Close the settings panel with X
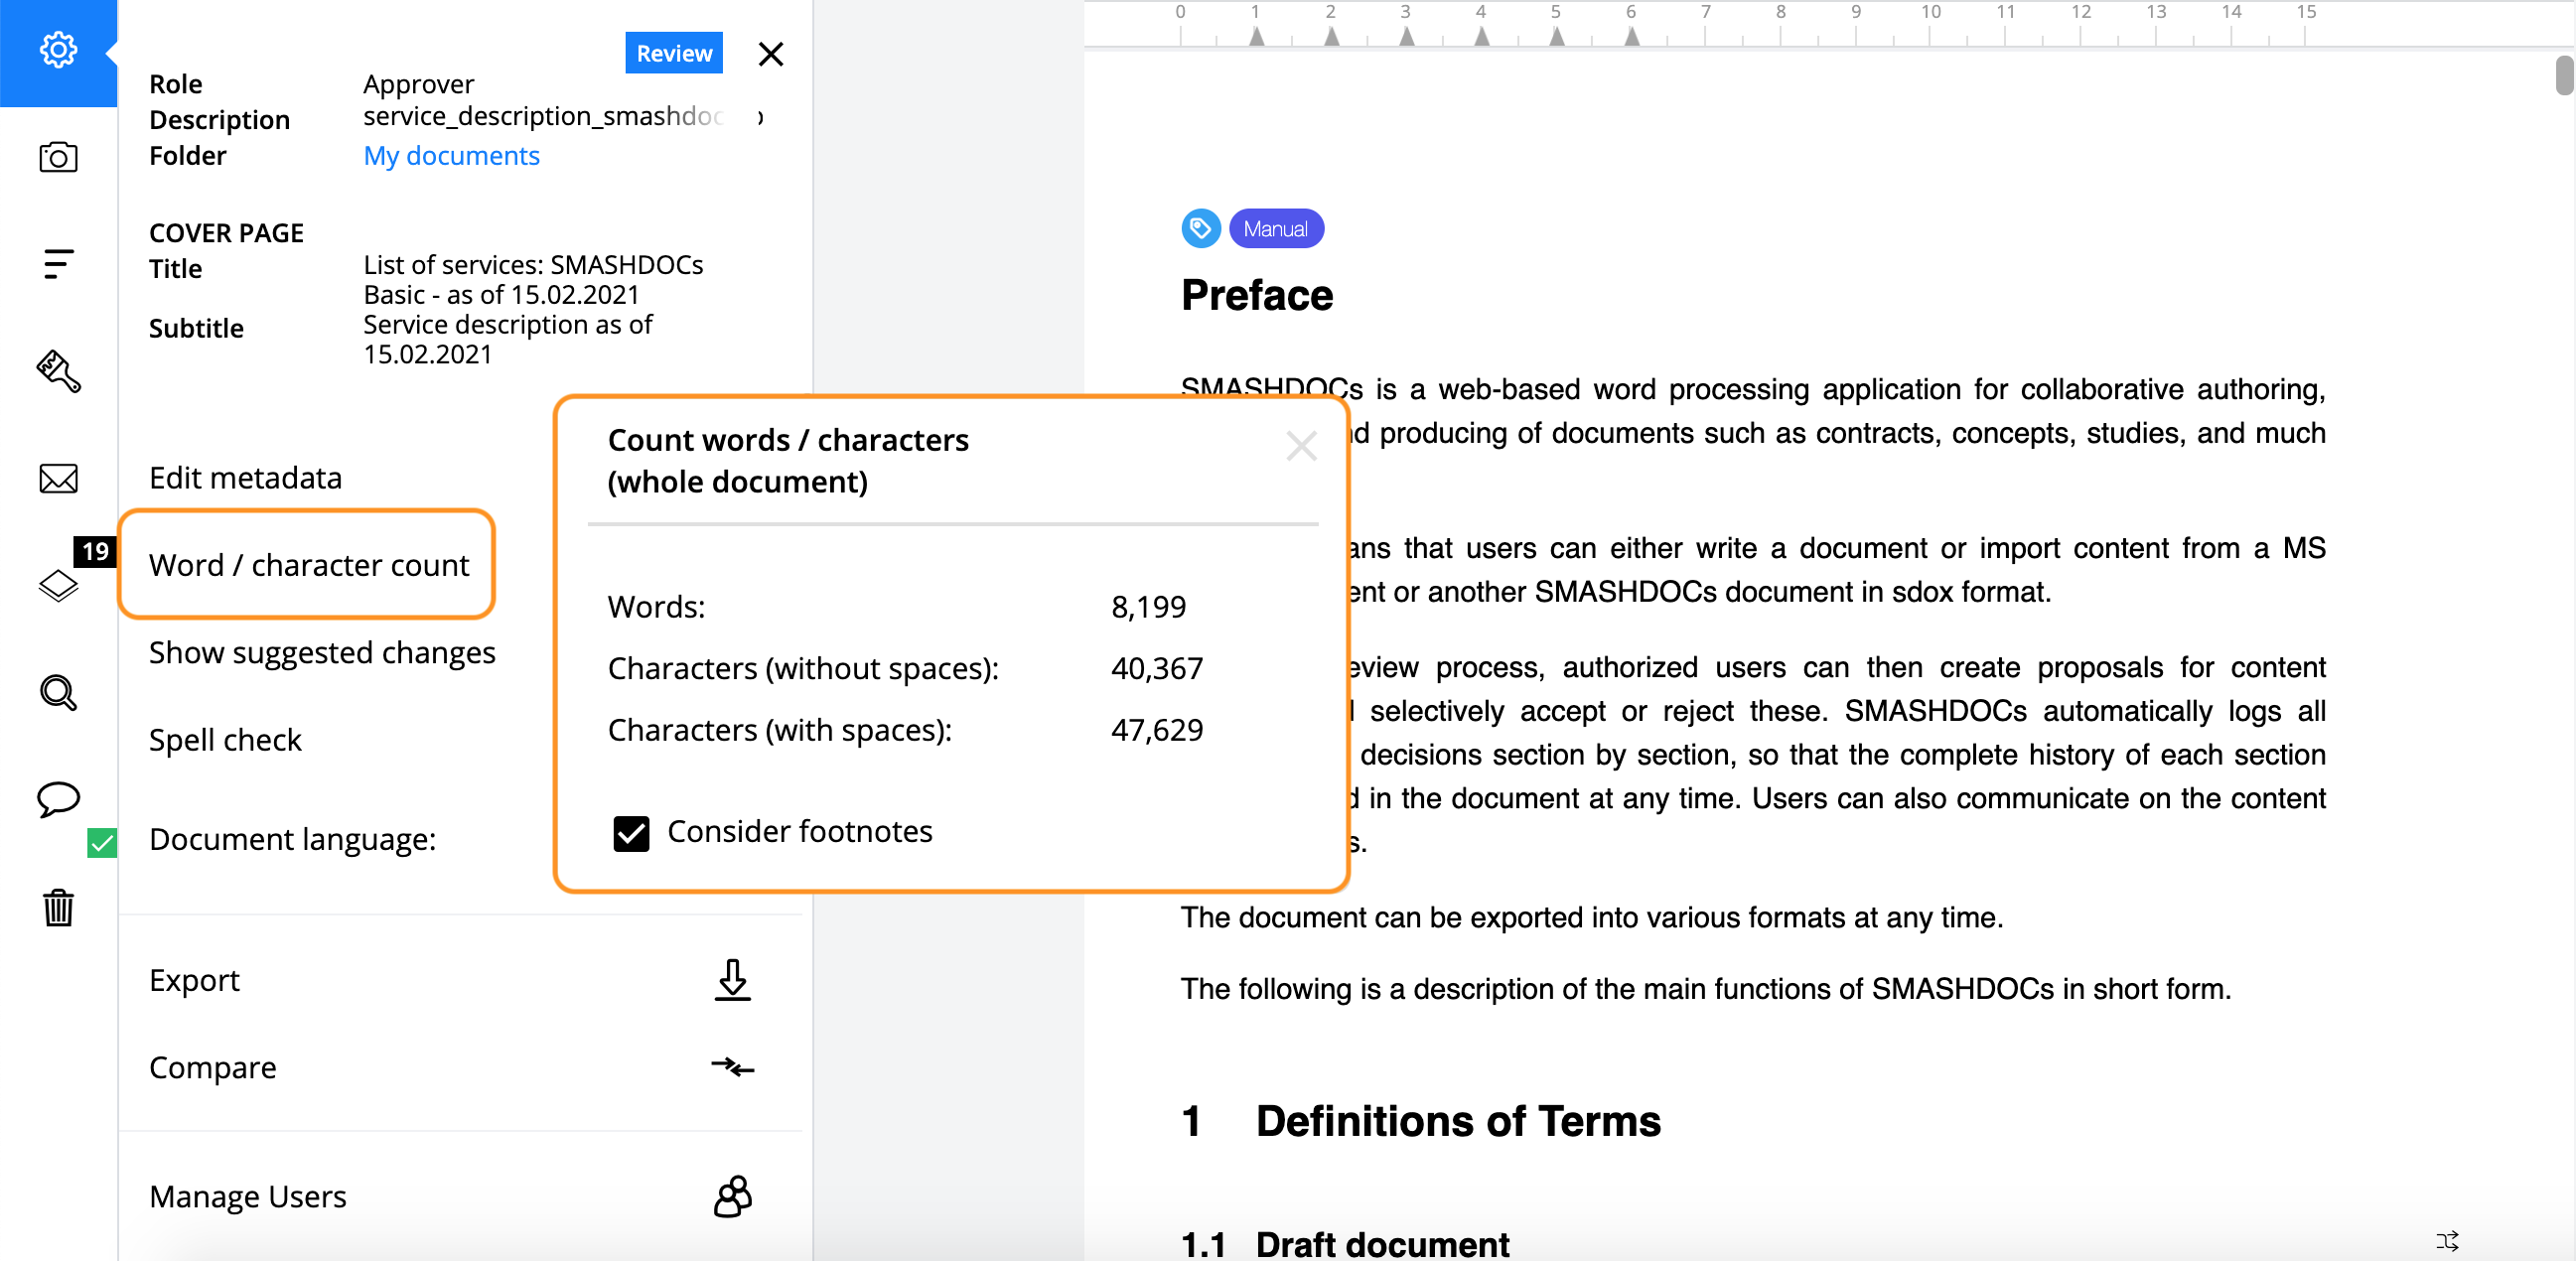This screenshot has height=1261, width=2576. 771,54
